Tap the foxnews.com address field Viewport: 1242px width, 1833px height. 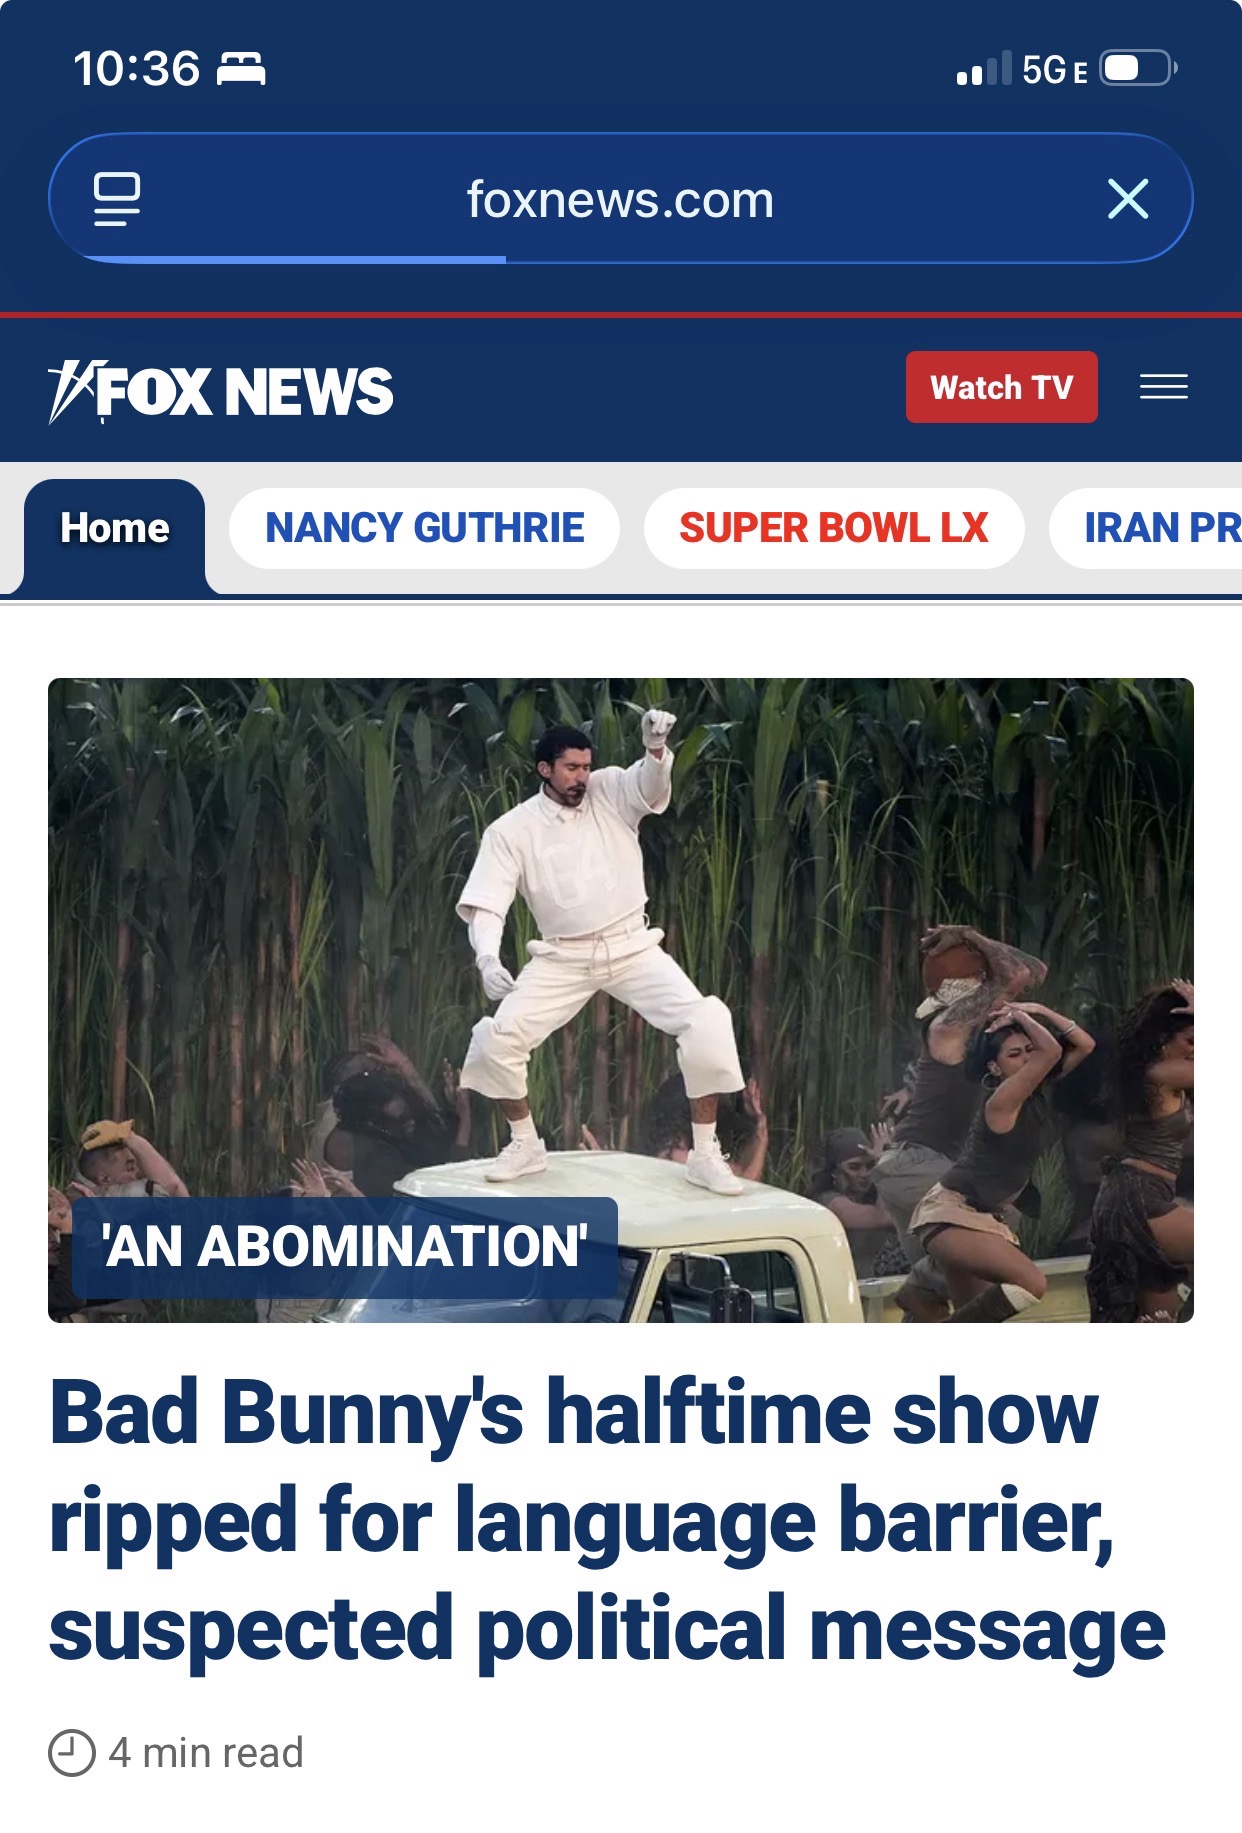(x=620, y=199)
